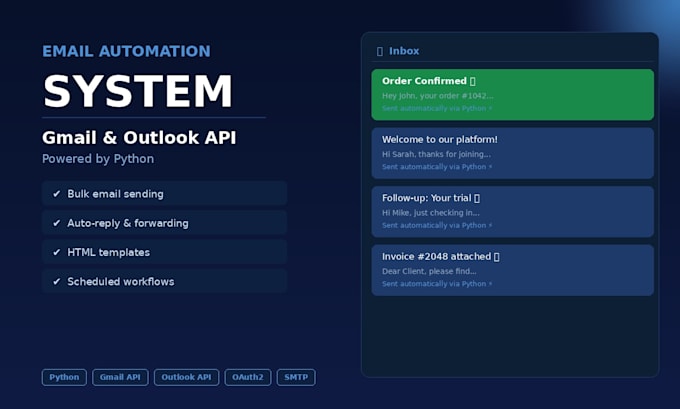The image size is (680, 409).
Task: Click the Python tag badge
Action: pos(64,377)
